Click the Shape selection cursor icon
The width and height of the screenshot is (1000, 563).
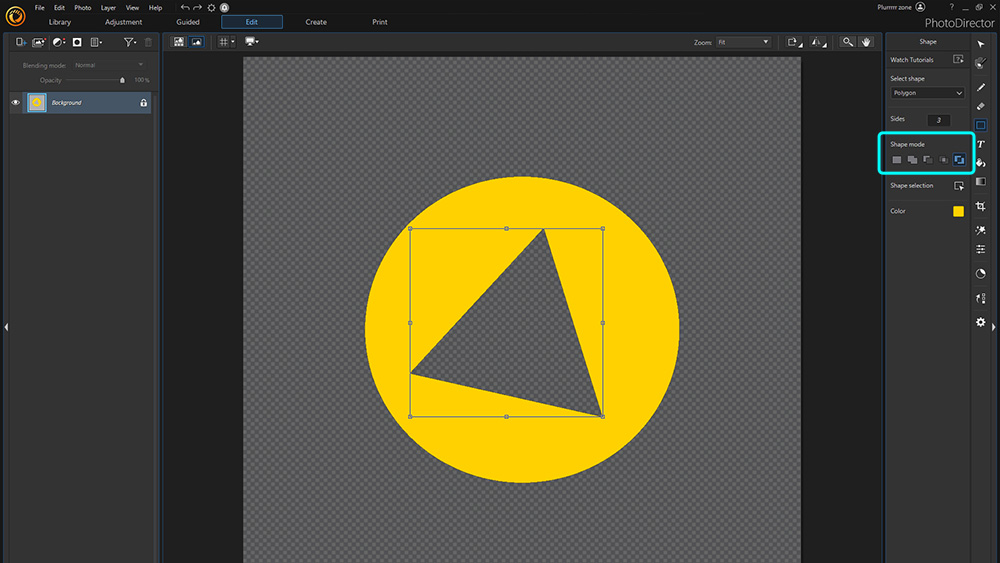pyautogui.click(x=959, y=186)
